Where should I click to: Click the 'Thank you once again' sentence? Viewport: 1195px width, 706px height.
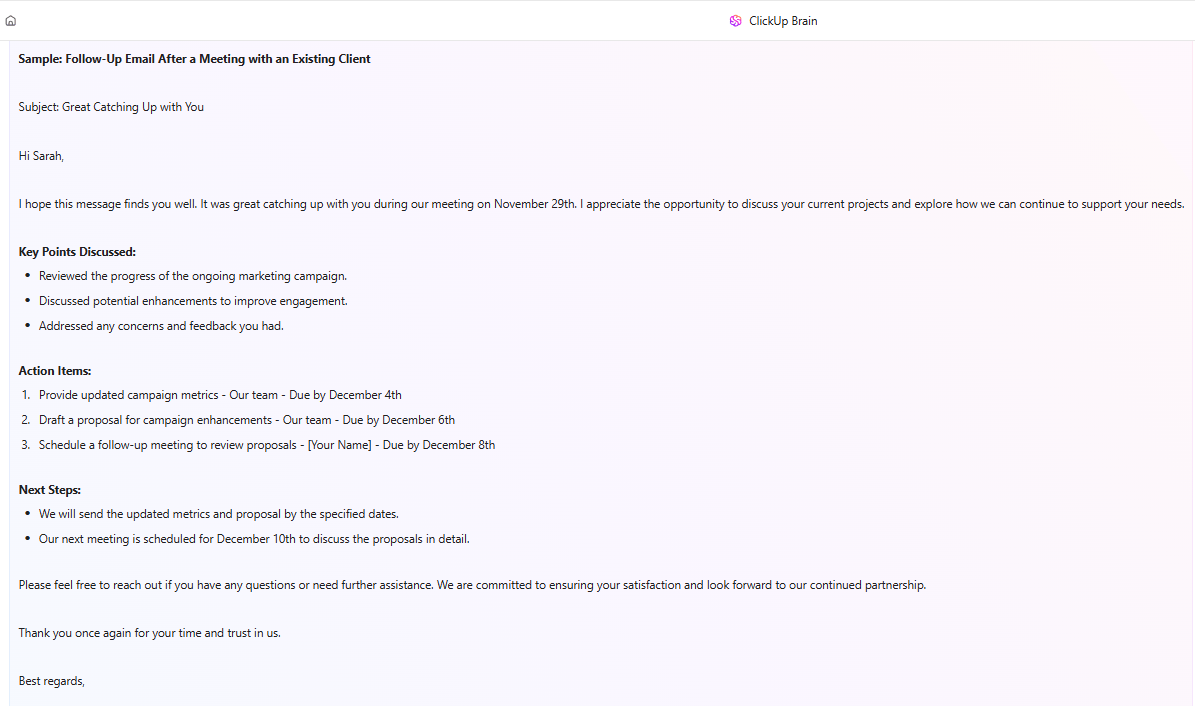click(x=149, y=632)
